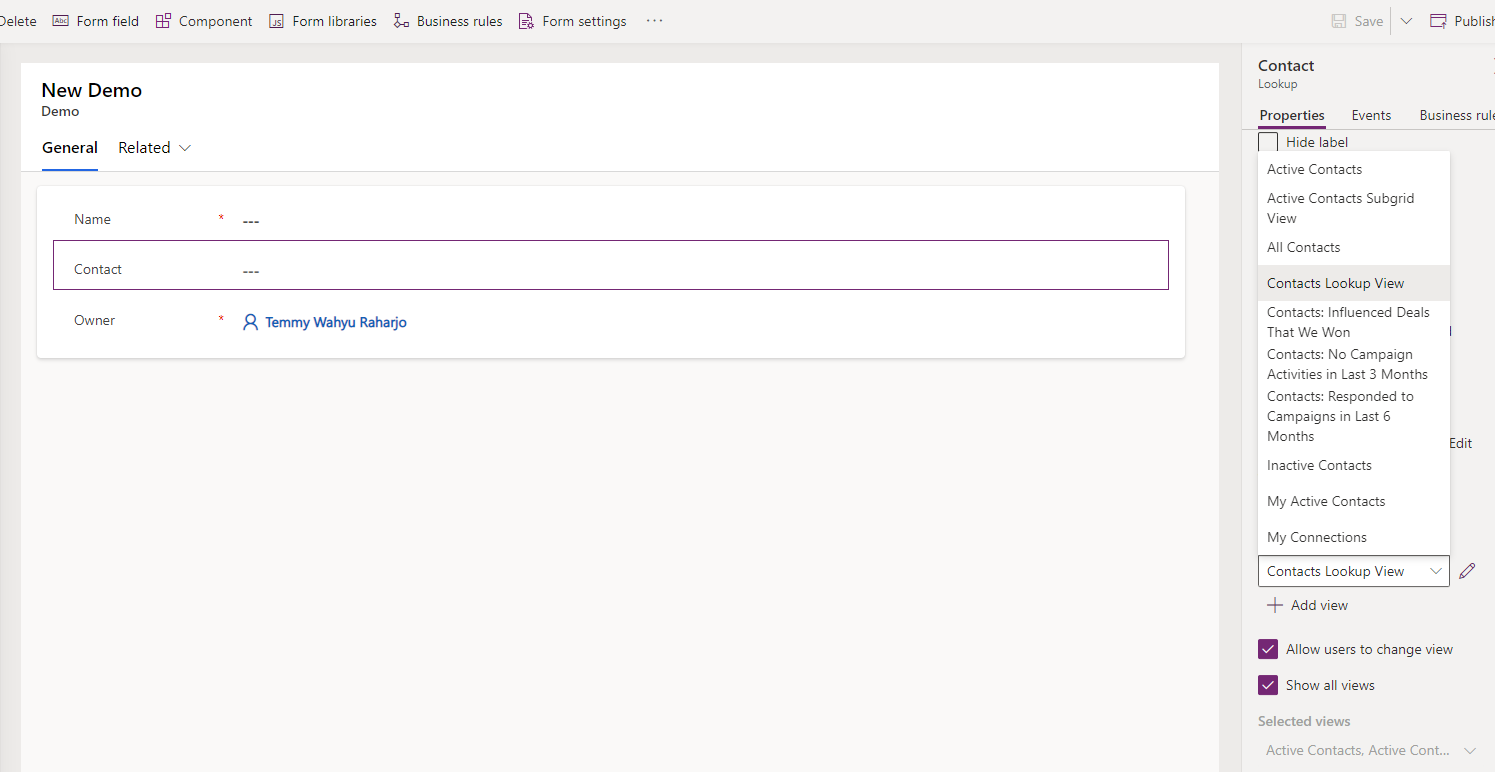Open the Selected views dropdown
The height and width of the screenshot is (772, 1495).
click(1371, 750)
